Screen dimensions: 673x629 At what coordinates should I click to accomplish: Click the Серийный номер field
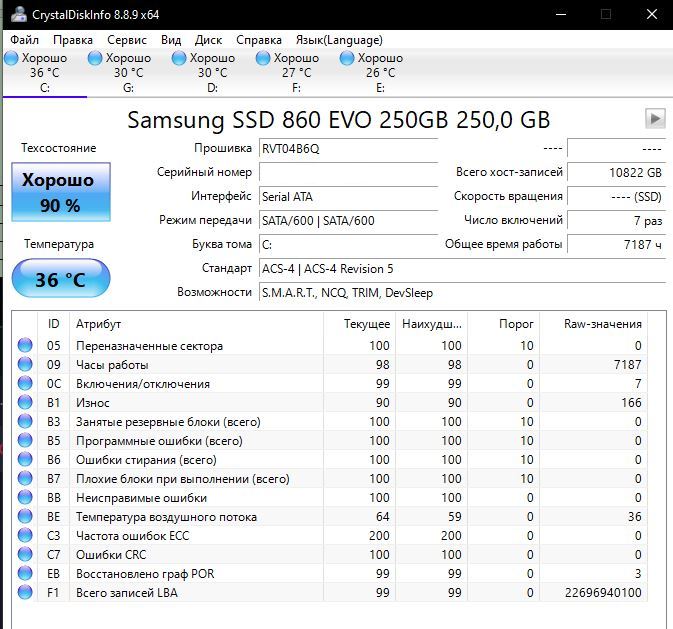pos(348,173)
